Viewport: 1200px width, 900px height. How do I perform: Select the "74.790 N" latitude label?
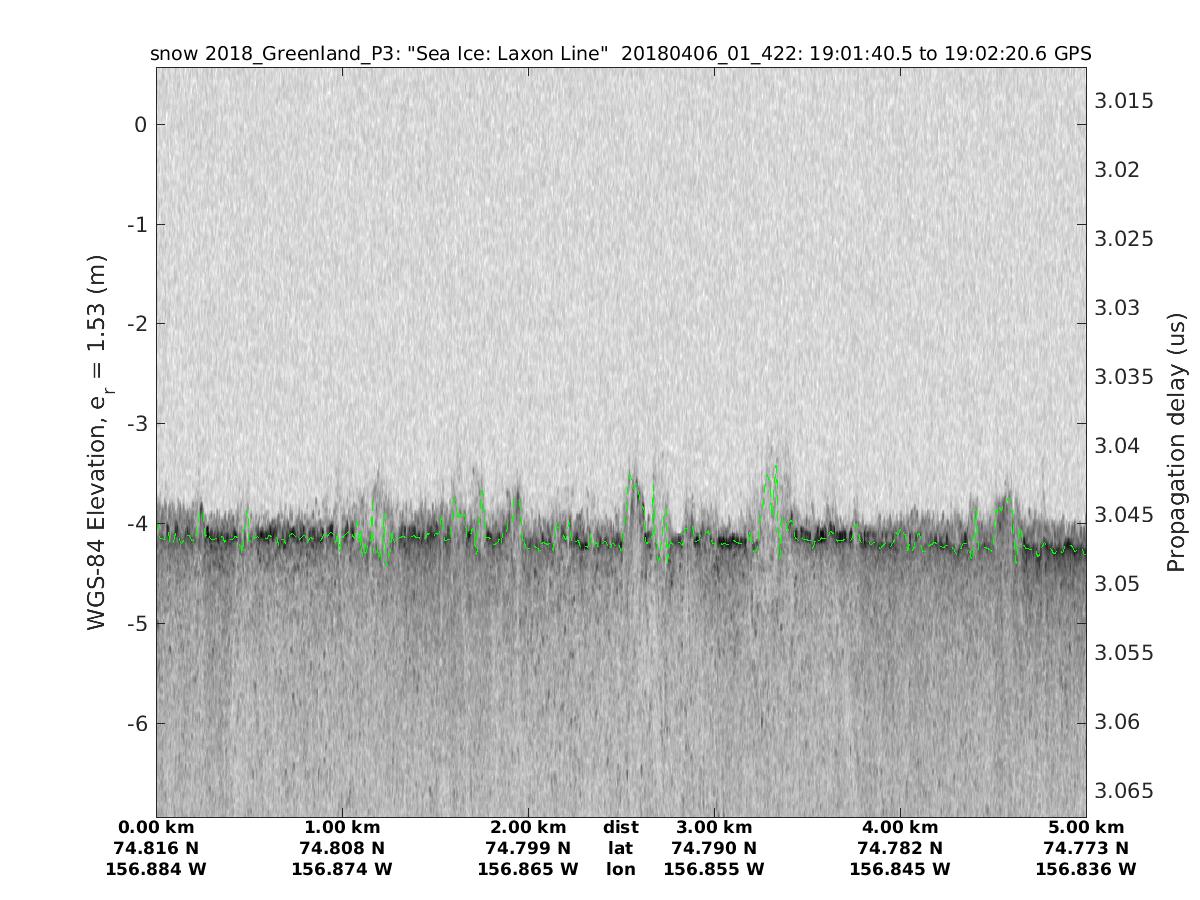point(714,849)
